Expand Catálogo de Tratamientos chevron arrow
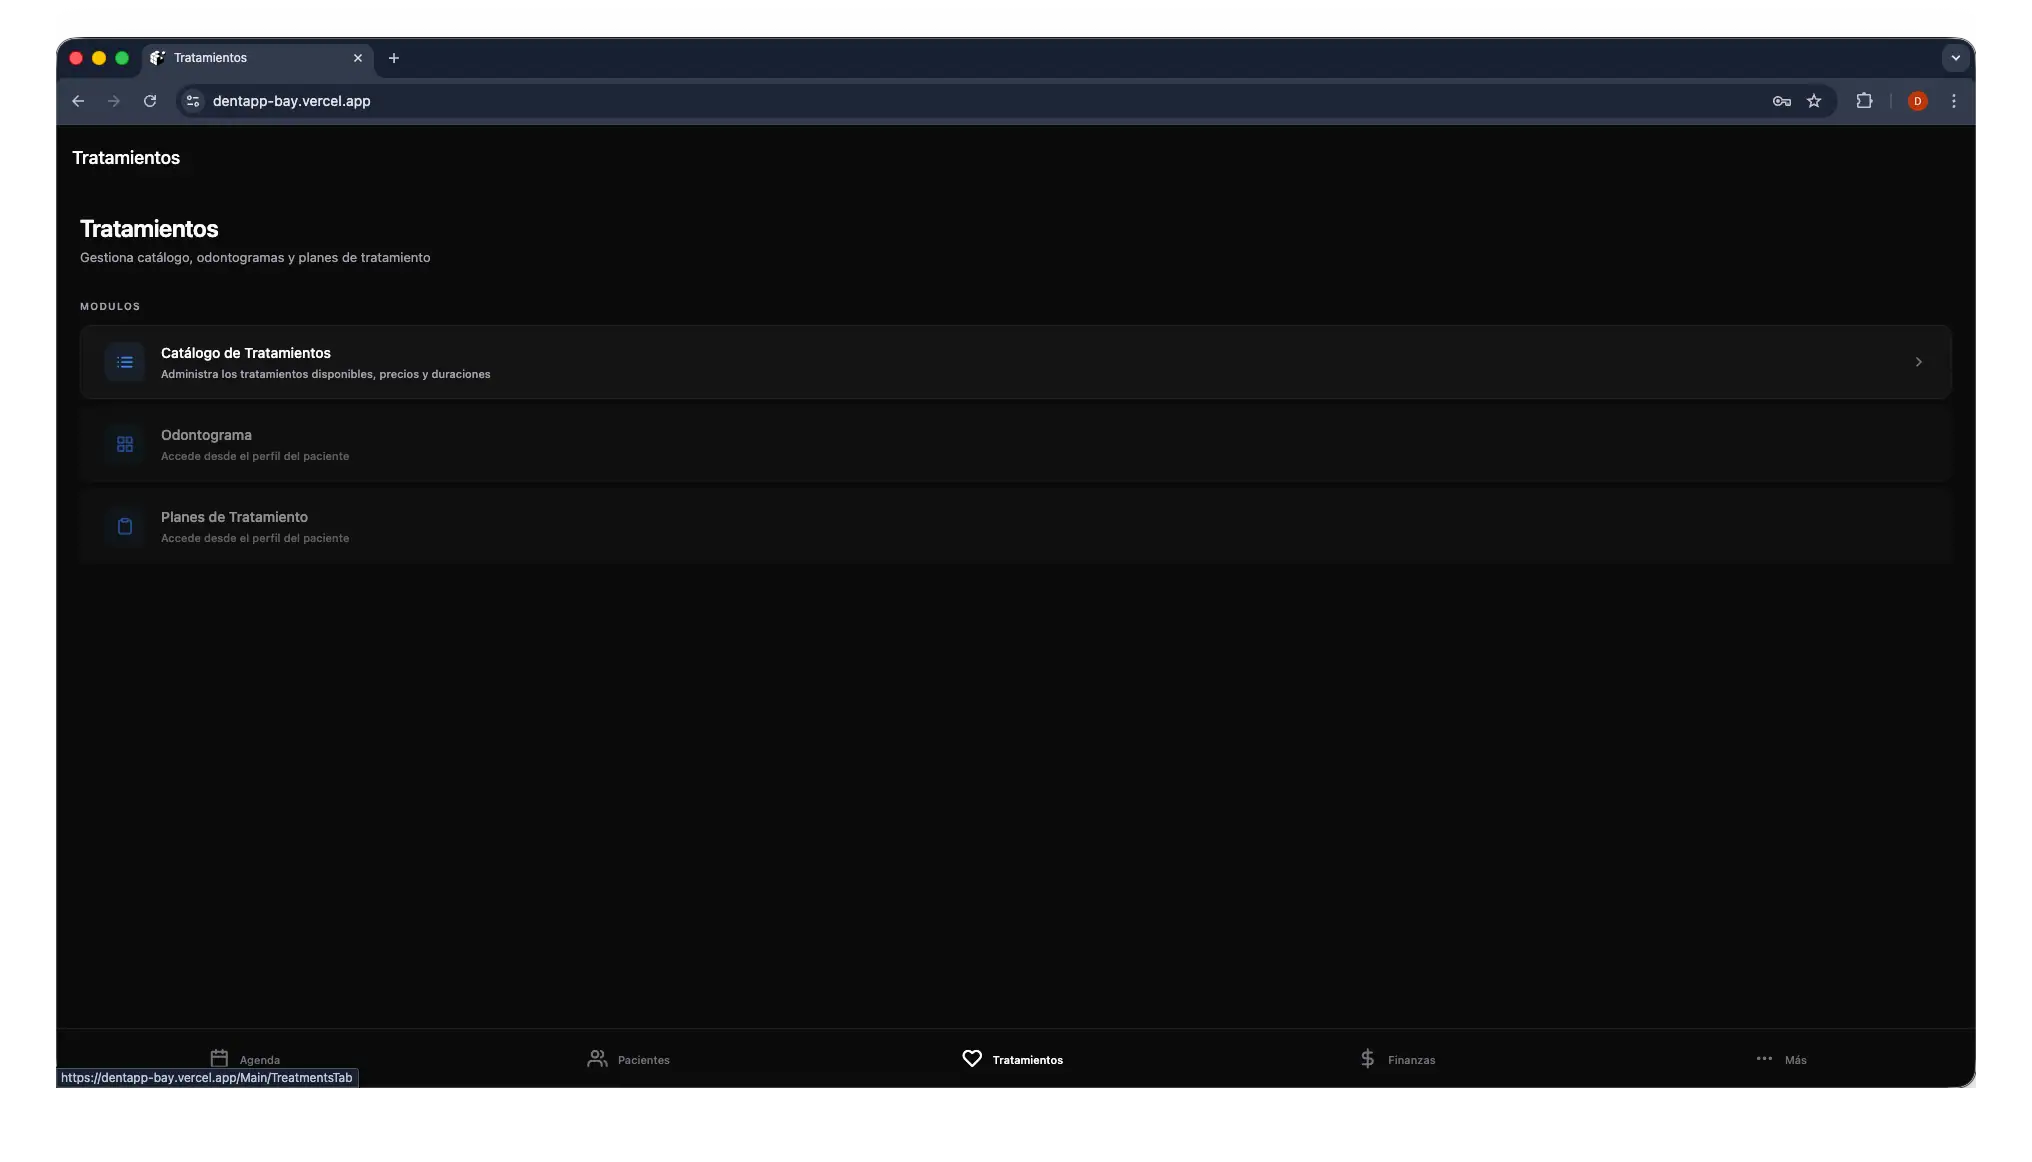The height and width of the screenshot is (1162, 2032). pos(1918,362)
